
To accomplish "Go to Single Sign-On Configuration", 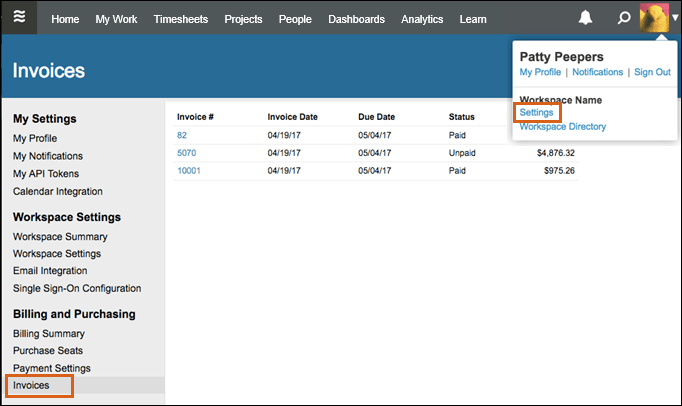I will pyautogui.click(x=77, y=289).
